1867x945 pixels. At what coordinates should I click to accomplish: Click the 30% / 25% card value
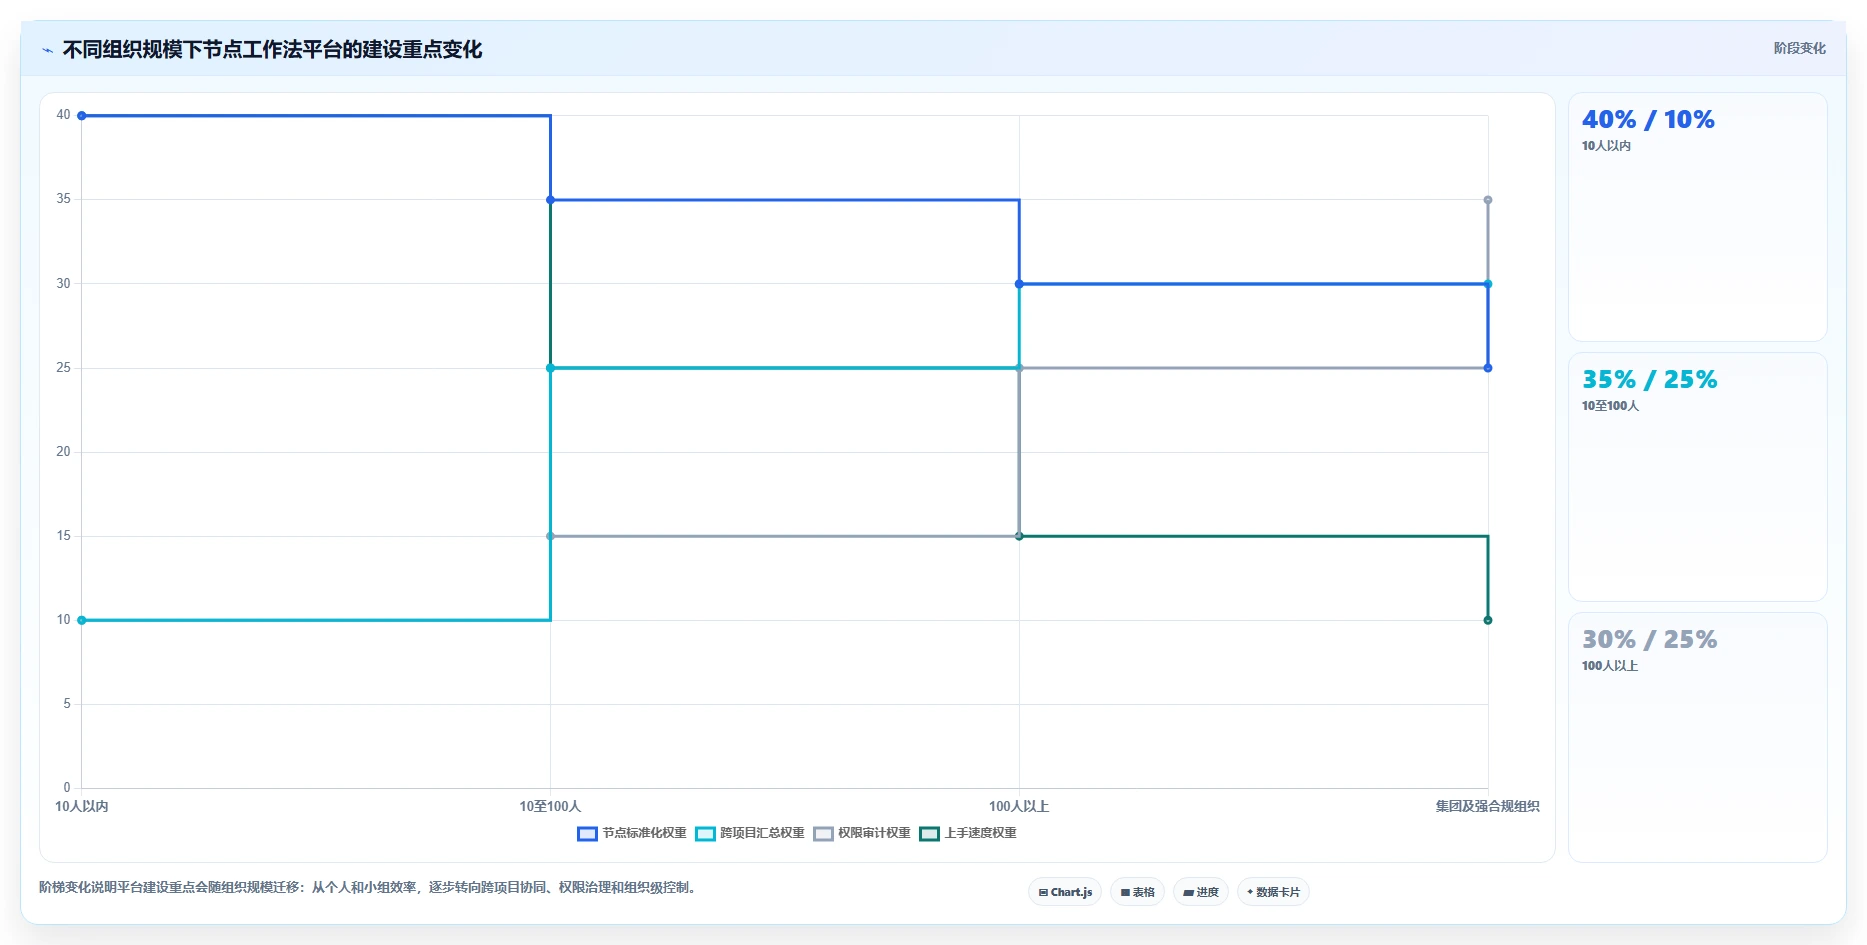[1649, 640]
